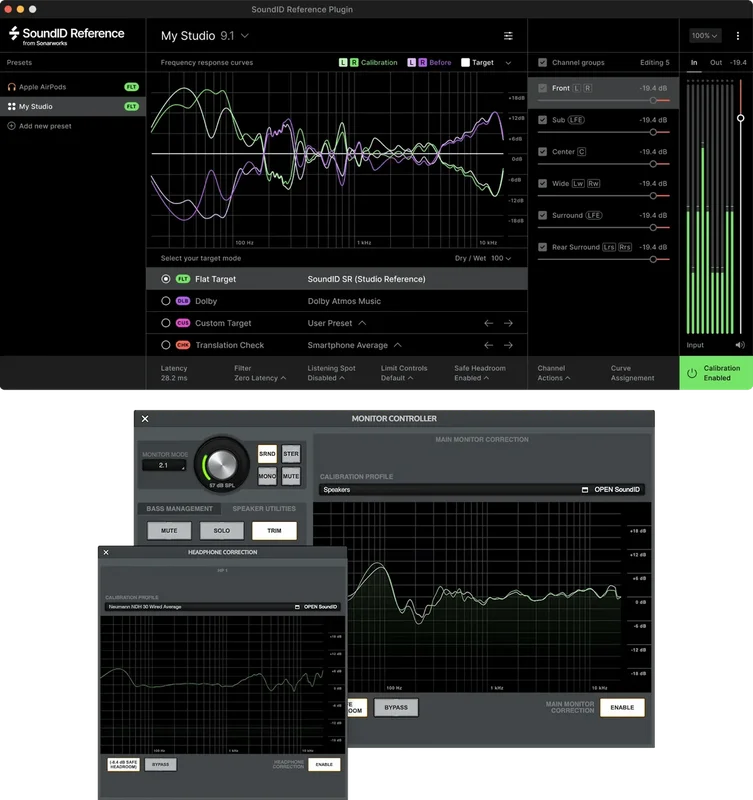Image resolution: width=753 pixels, height=800 pixels.
Task: Go to previous Custom Target user preset arrow
Action: [488, 323]
